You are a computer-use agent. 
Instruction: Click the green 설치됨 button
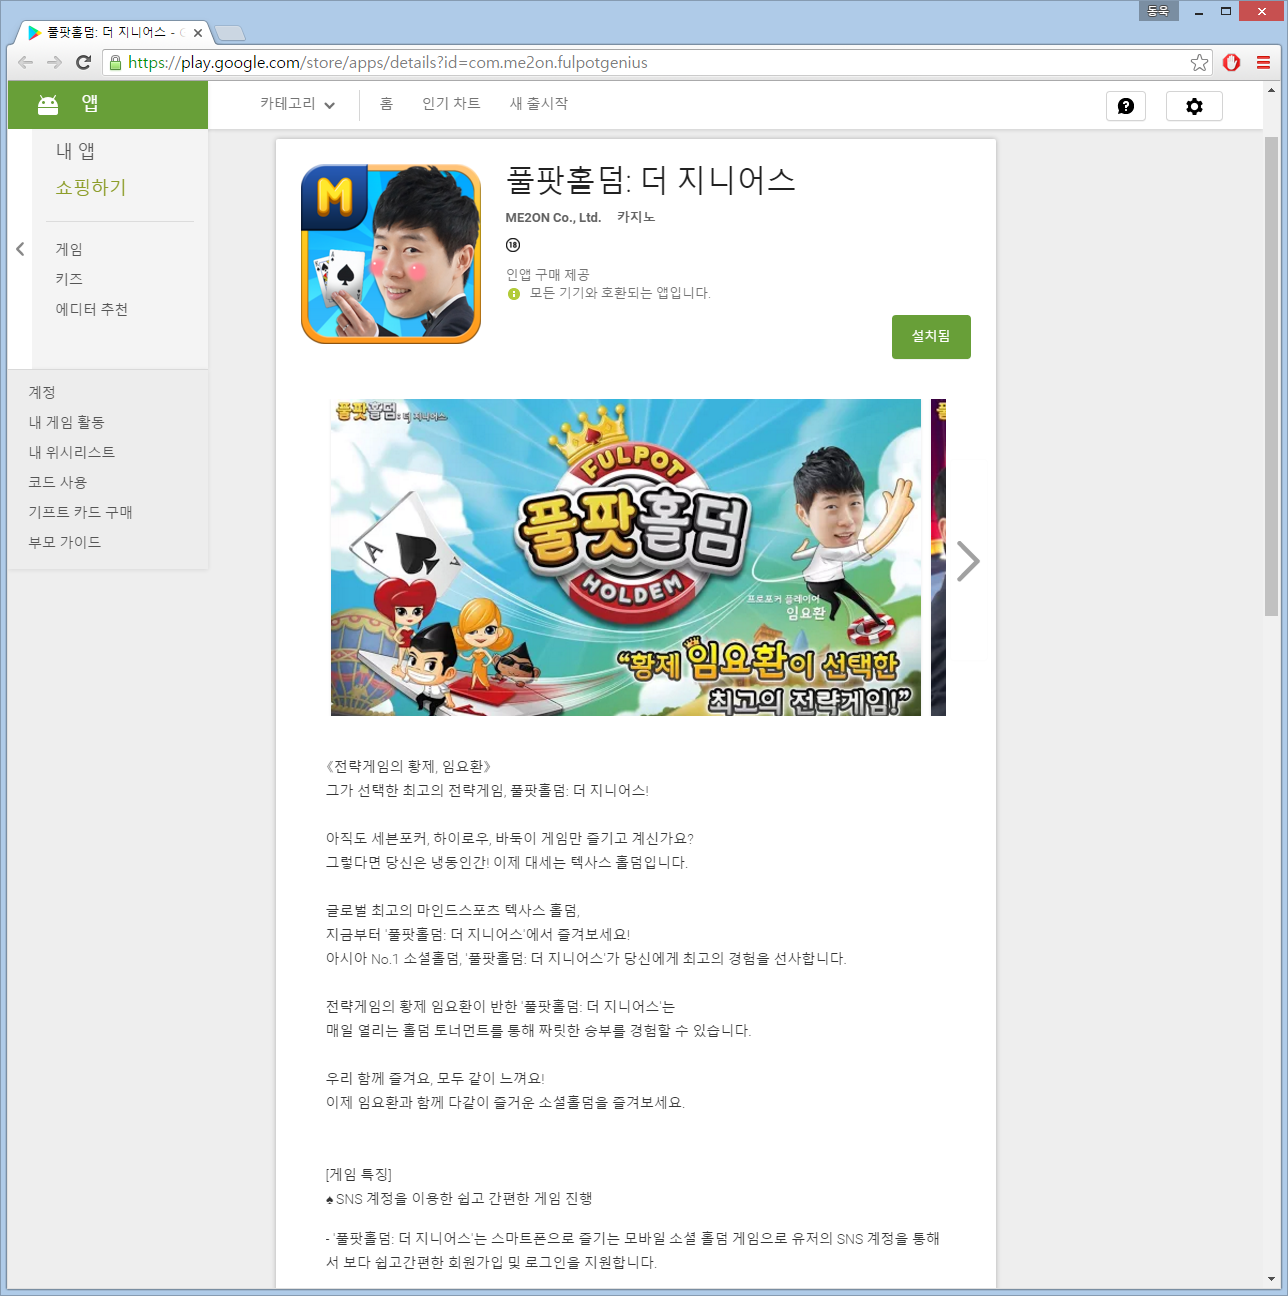click(x=931, y=337)
